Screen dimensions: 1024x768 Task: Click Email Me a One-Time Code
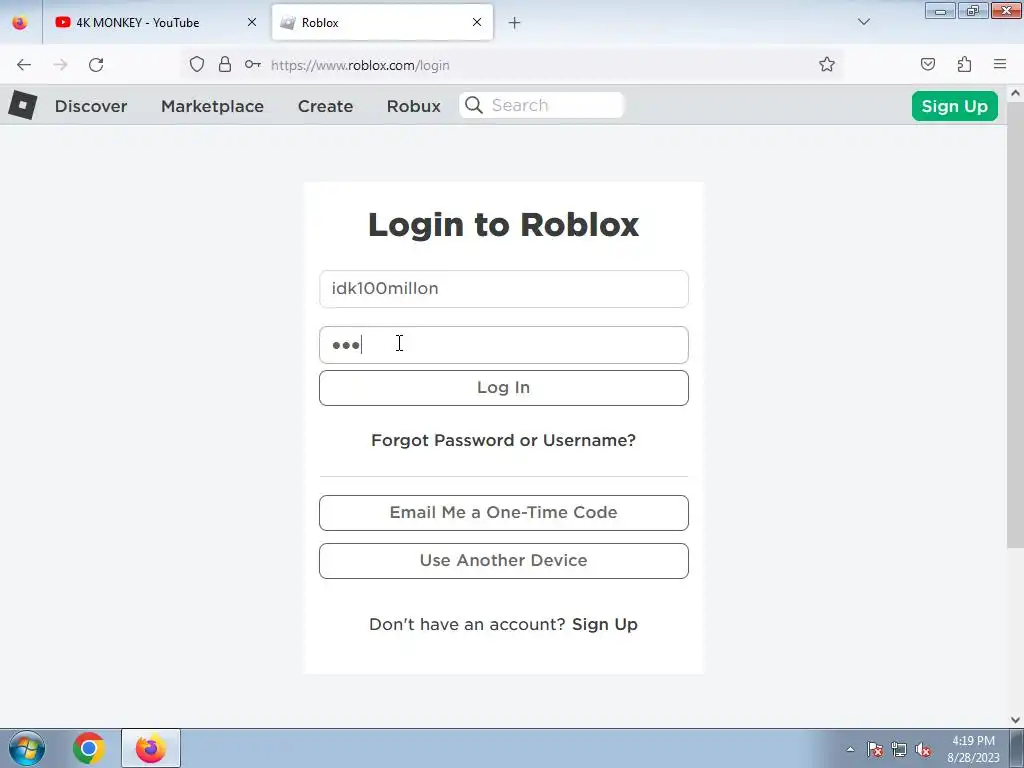tap(504, 513)
